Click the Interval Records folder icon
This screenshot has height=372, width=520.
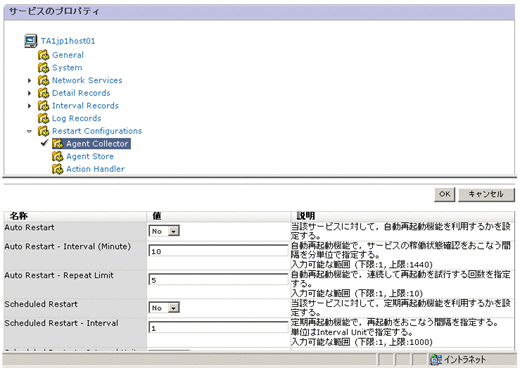(x=43, y=105)
